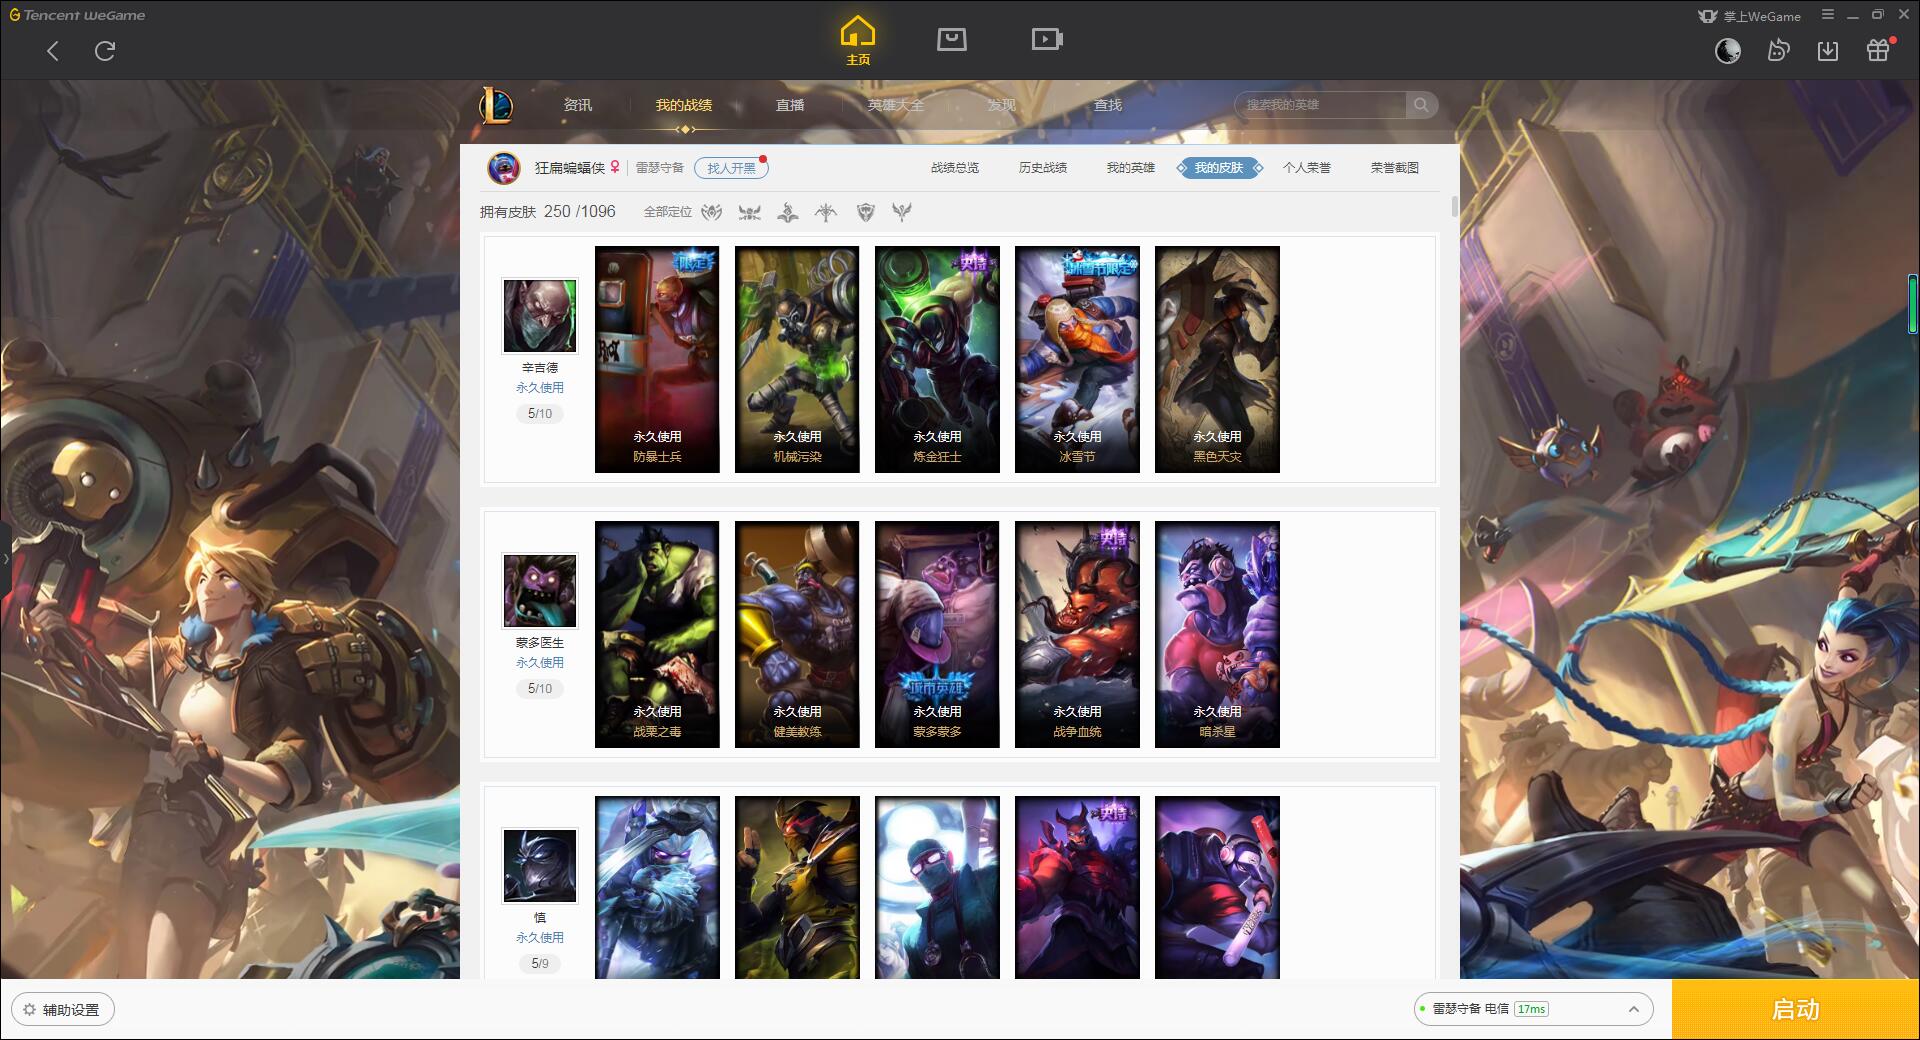Viewport: 1920px width, 1040px height.
Task: Click the 17ms latency indicator
Action: click(x=1531, y=1009)
